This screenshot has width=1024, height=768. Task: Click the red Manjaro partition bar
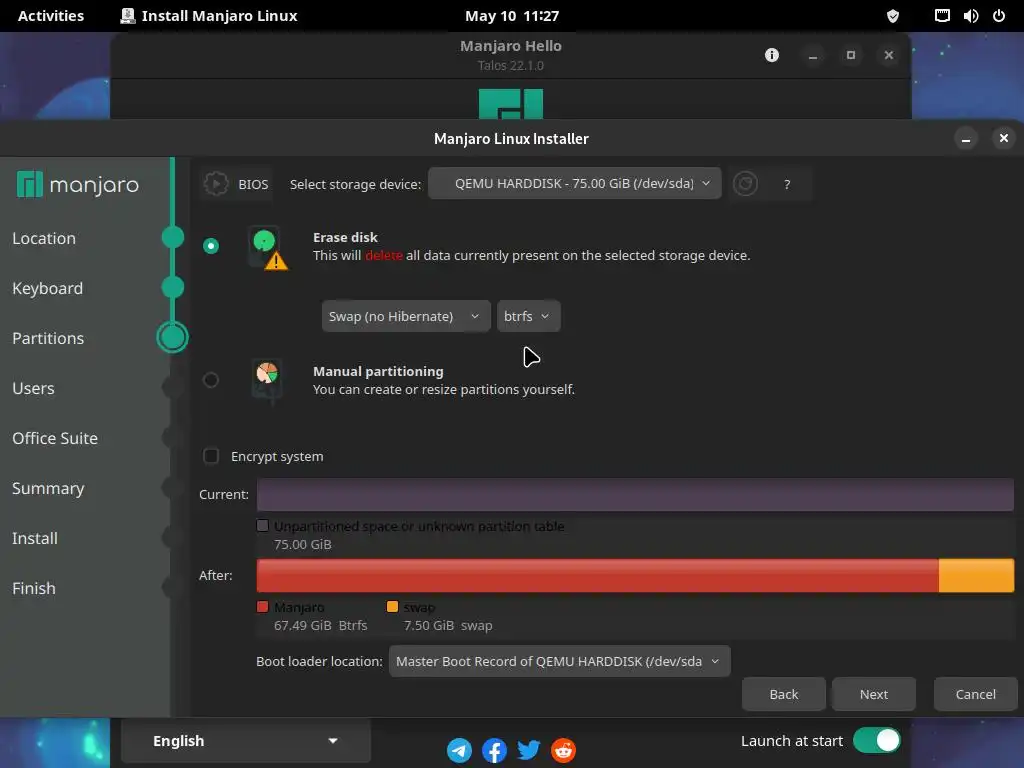pos(598,575)
